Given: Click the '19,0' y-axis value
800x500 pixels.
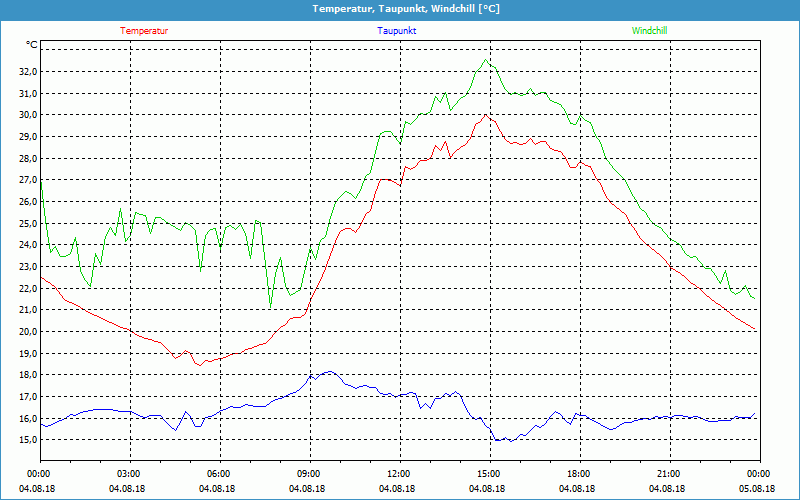Looking at the screenshot, I should tap(28, 353).
